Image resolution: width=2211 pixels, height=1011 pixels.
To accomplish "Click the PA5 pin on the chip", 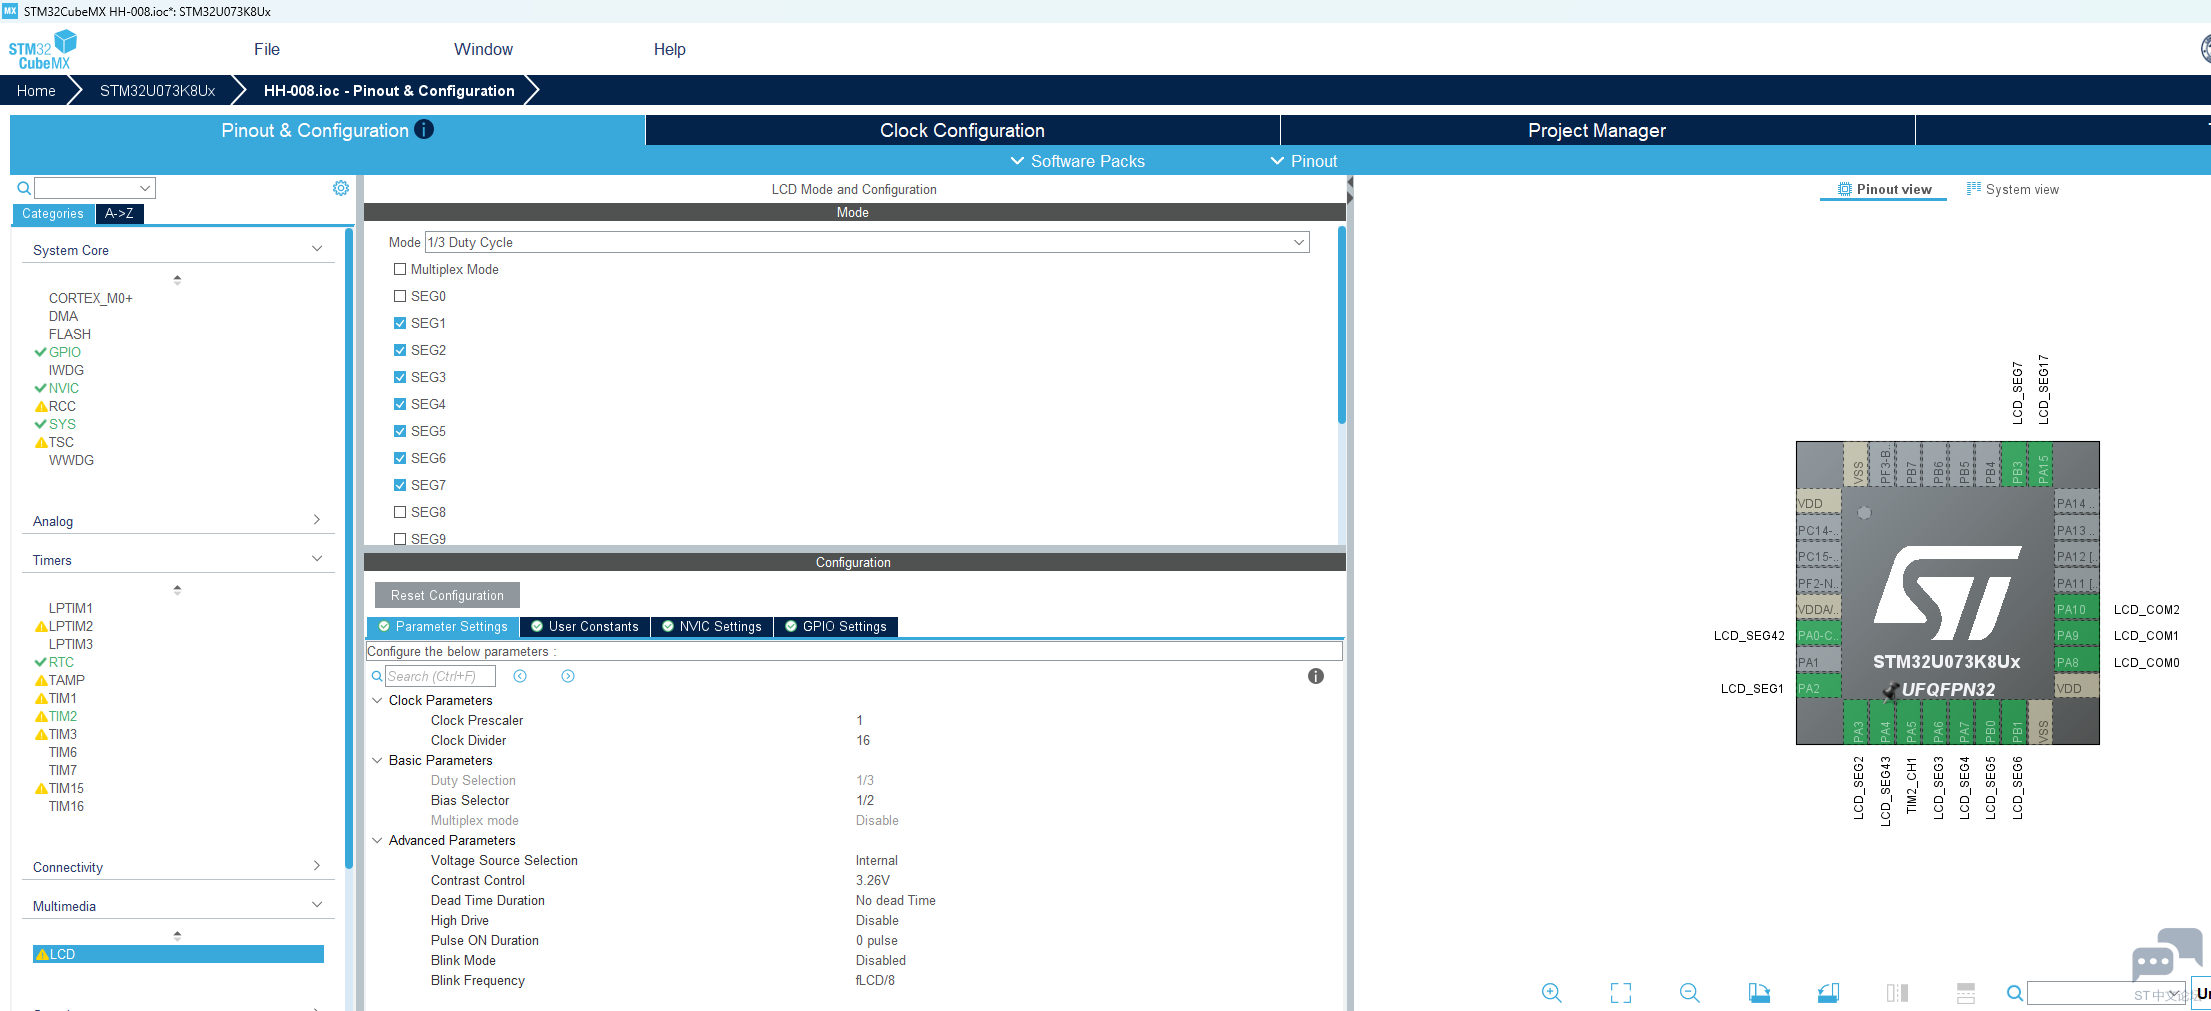I will point(1912,722).
